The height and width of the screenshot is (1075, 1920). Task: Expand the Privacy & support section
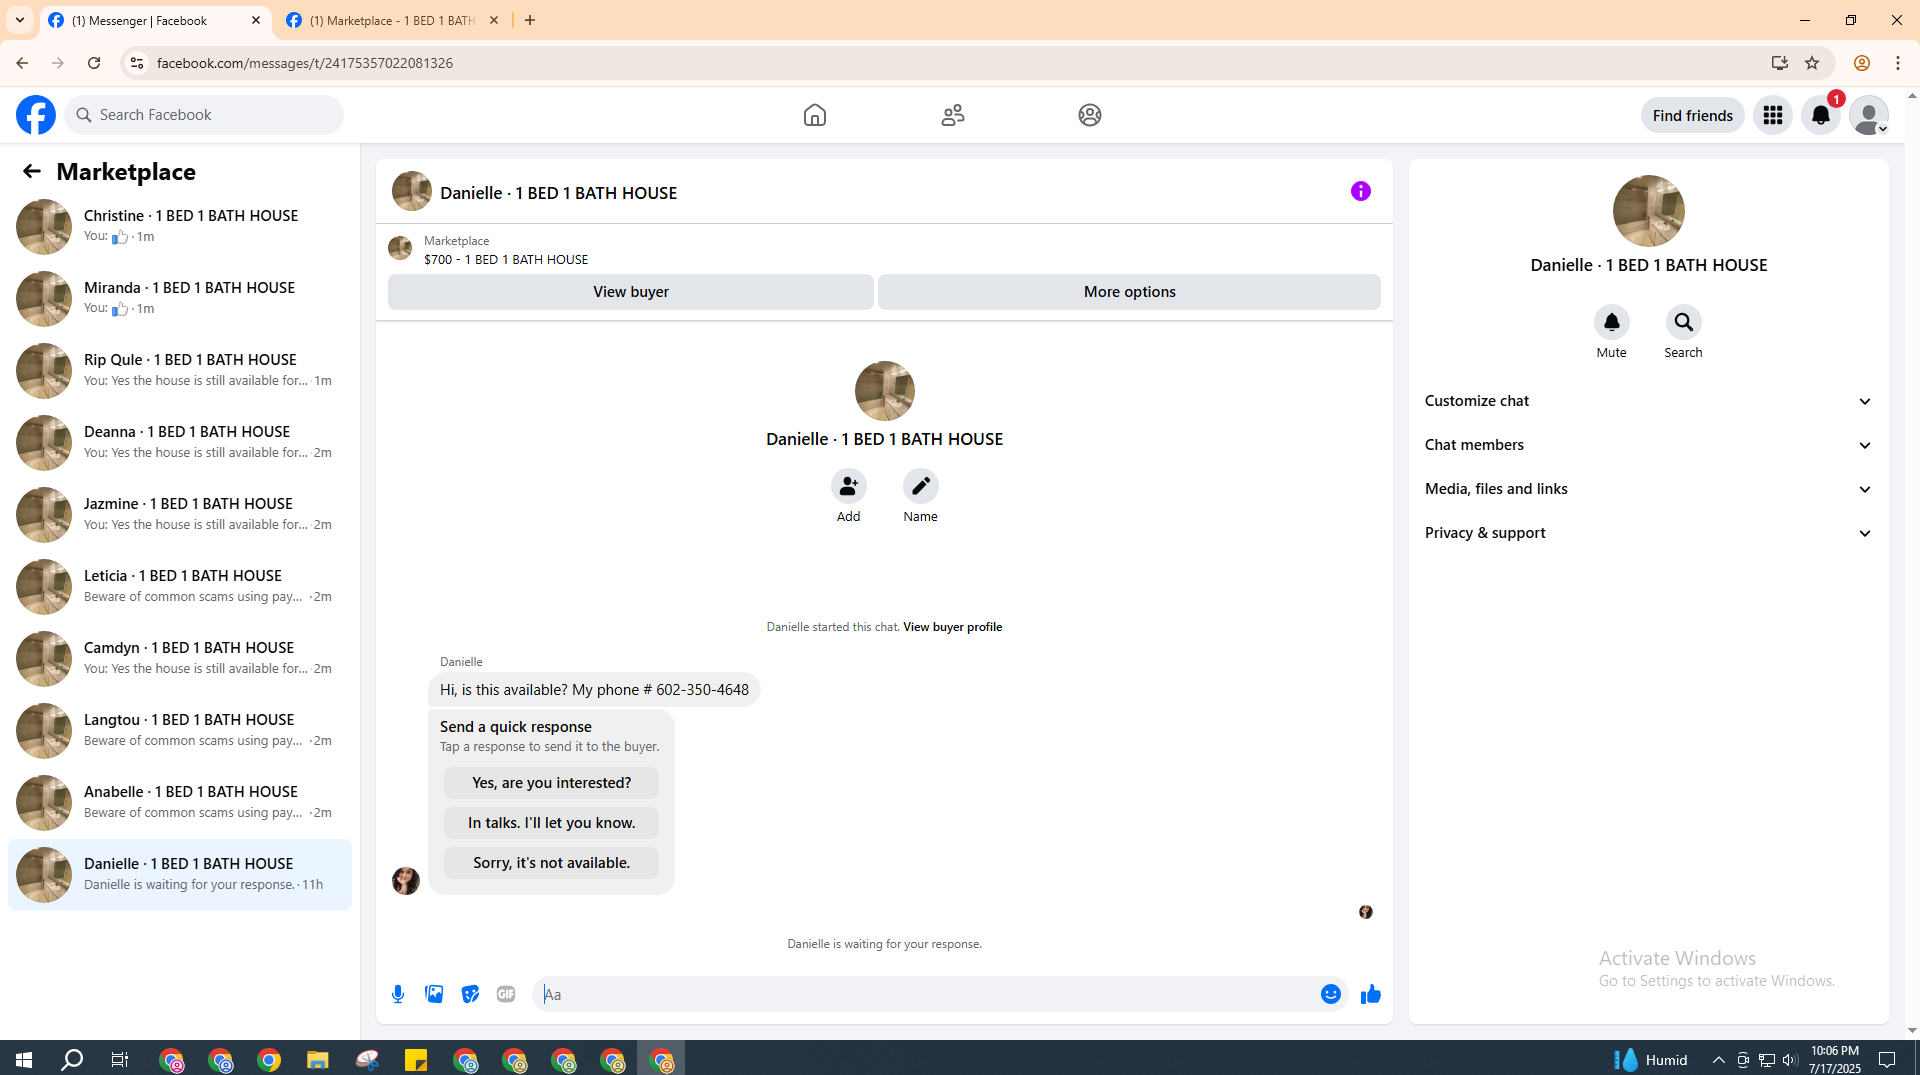[1649, 533]
